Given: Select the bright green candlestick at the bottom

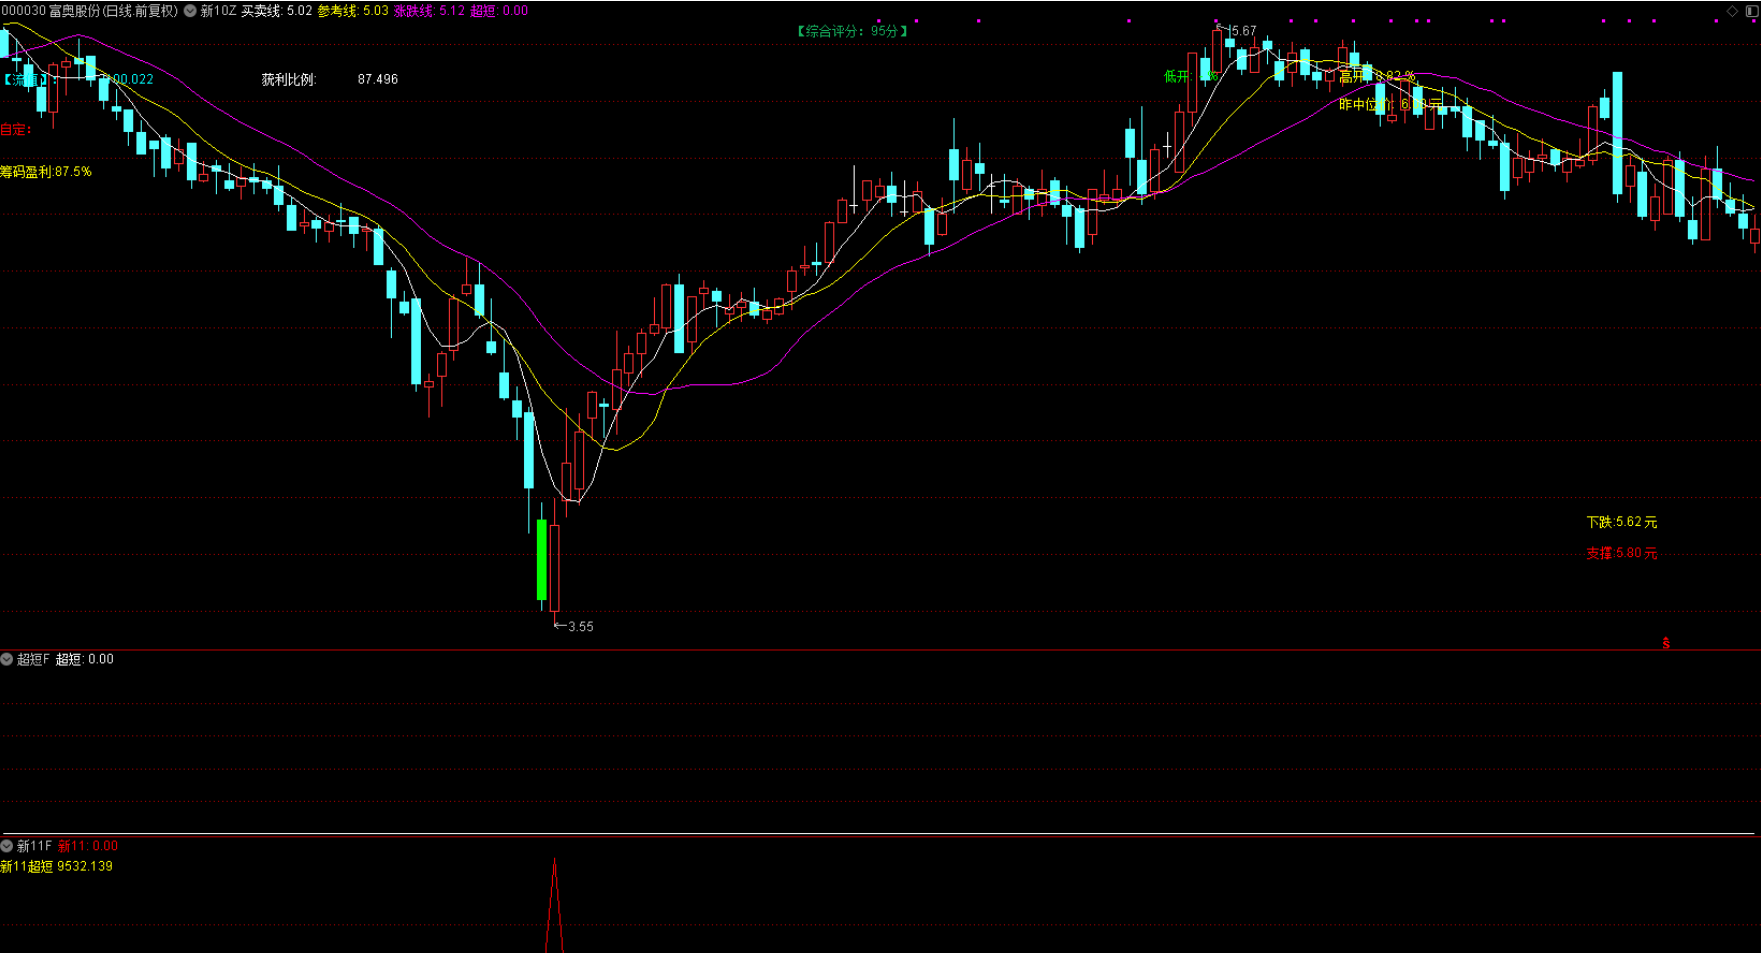Looking at the screenshot, I should click(x=542, y=559).
